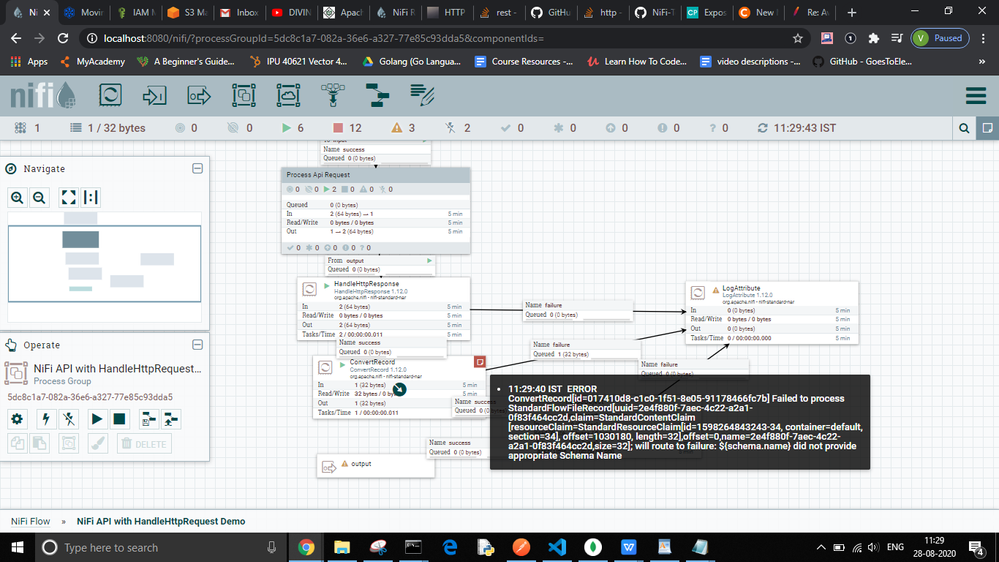Upload template from Operate panel
This screenshot has width=999, height=562.
click(x=171, y=419)
